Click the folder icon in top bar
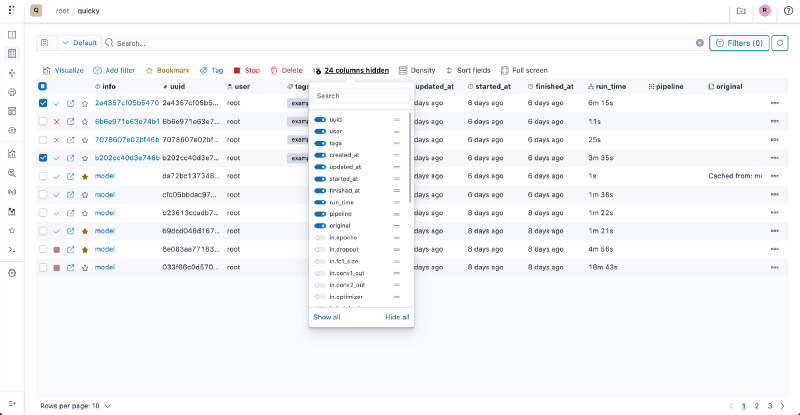This screenshot has height=415, width=800. 741,11
